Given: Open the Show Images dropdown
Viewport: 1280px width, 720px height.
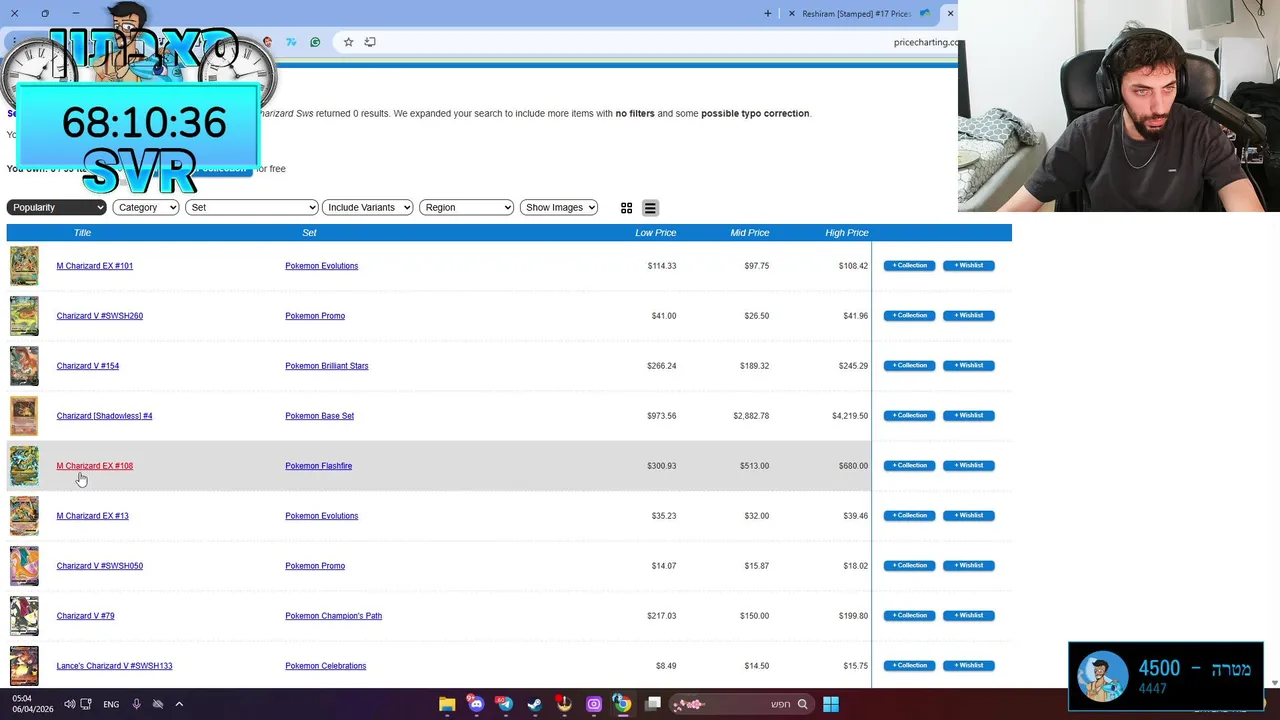Looking at the screenshot, I should 559,207.
